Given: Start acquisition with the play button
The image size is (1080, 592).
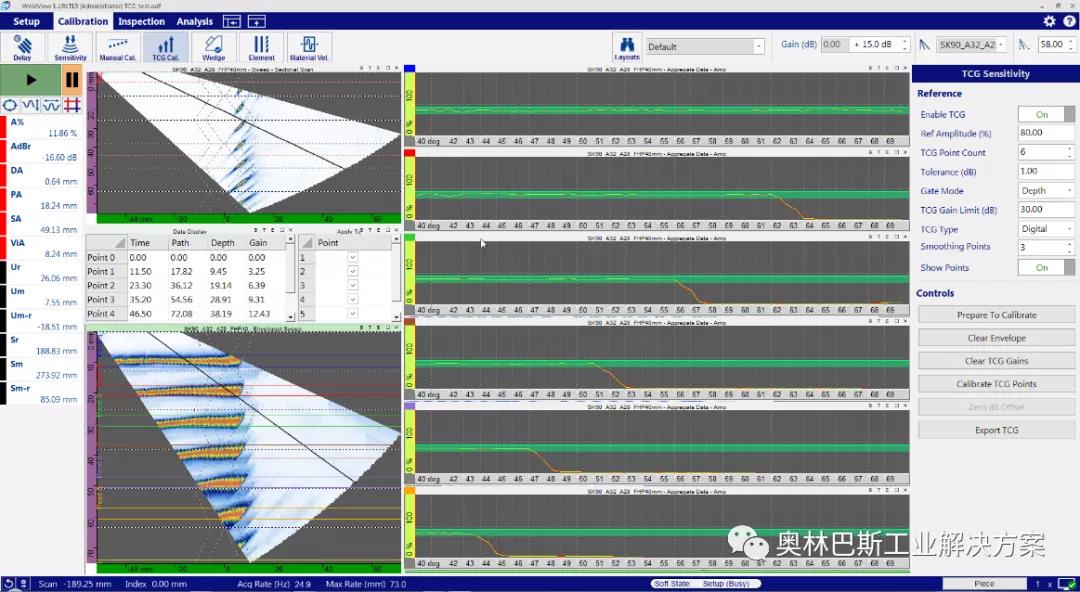Looking at the screenshot, I should [31, 80].
